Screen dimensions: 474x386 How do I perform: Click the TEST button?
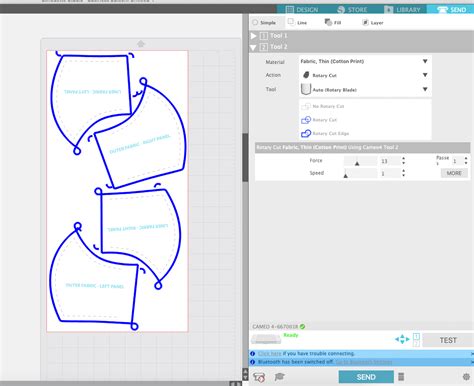coord(448,340)
